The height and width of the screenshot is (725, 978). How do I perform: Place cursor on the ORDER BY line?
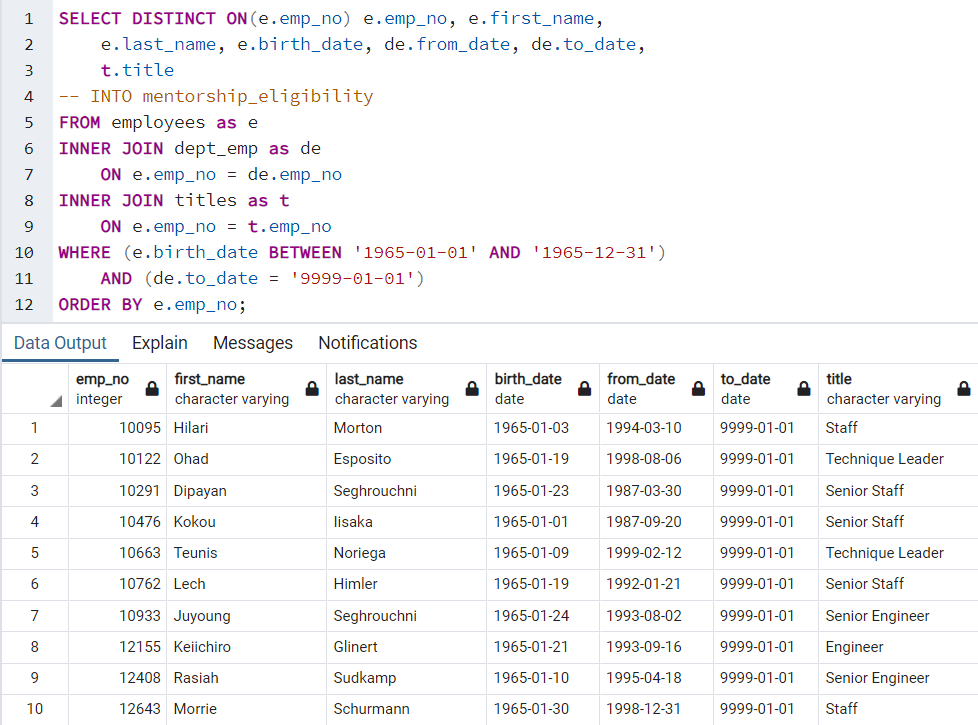tap(152, 304)
